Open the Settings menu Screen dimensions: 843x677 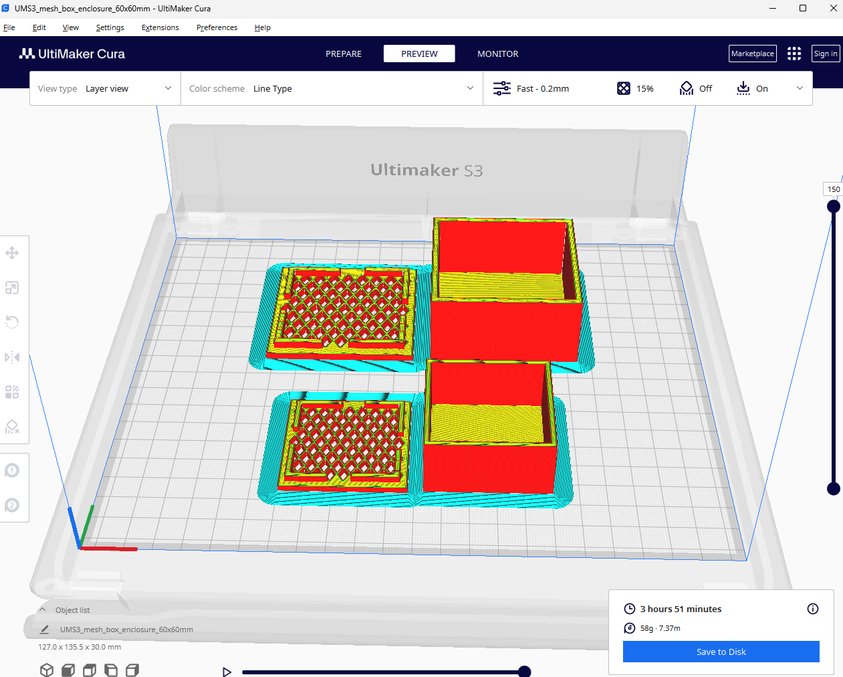click(110, 27)
